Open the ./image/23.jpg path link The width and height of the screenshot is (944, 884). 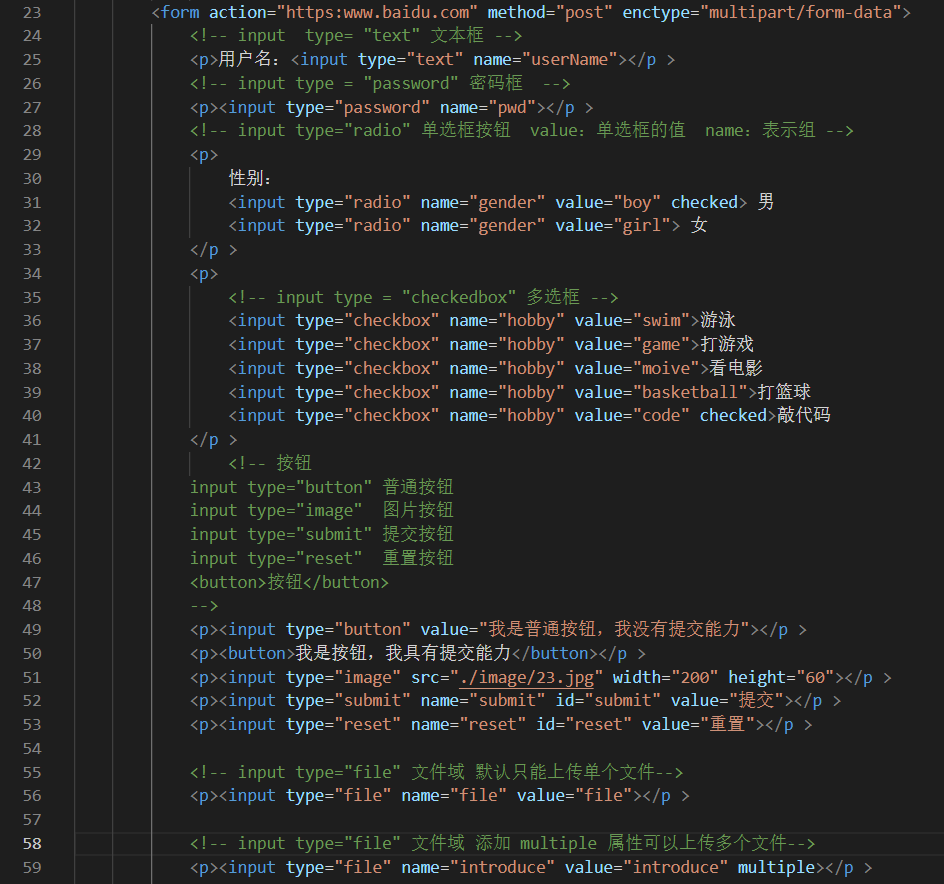pyautogui.click(x=526, y=677)
